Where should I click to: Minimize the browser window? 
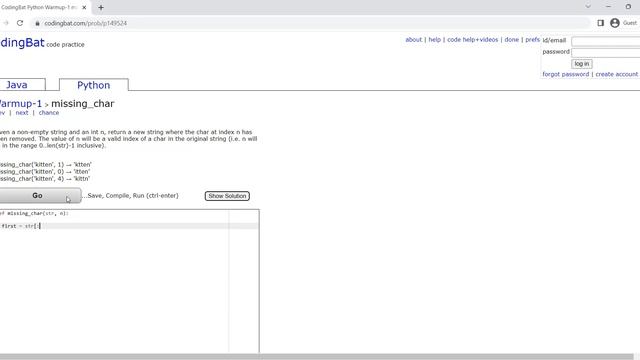coord(608,7)
